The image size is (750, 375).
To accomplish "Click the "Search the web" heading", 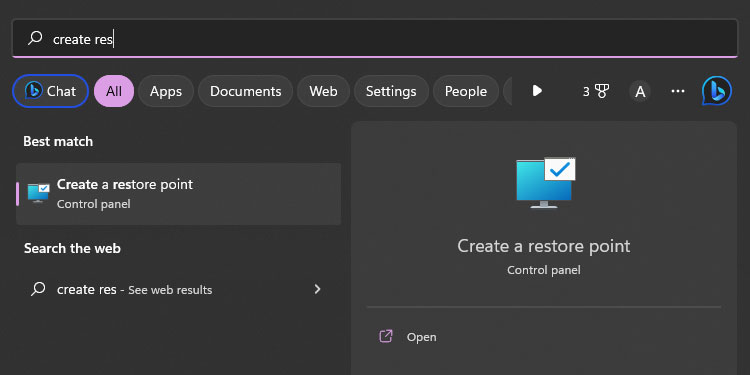I will [72, 248].
